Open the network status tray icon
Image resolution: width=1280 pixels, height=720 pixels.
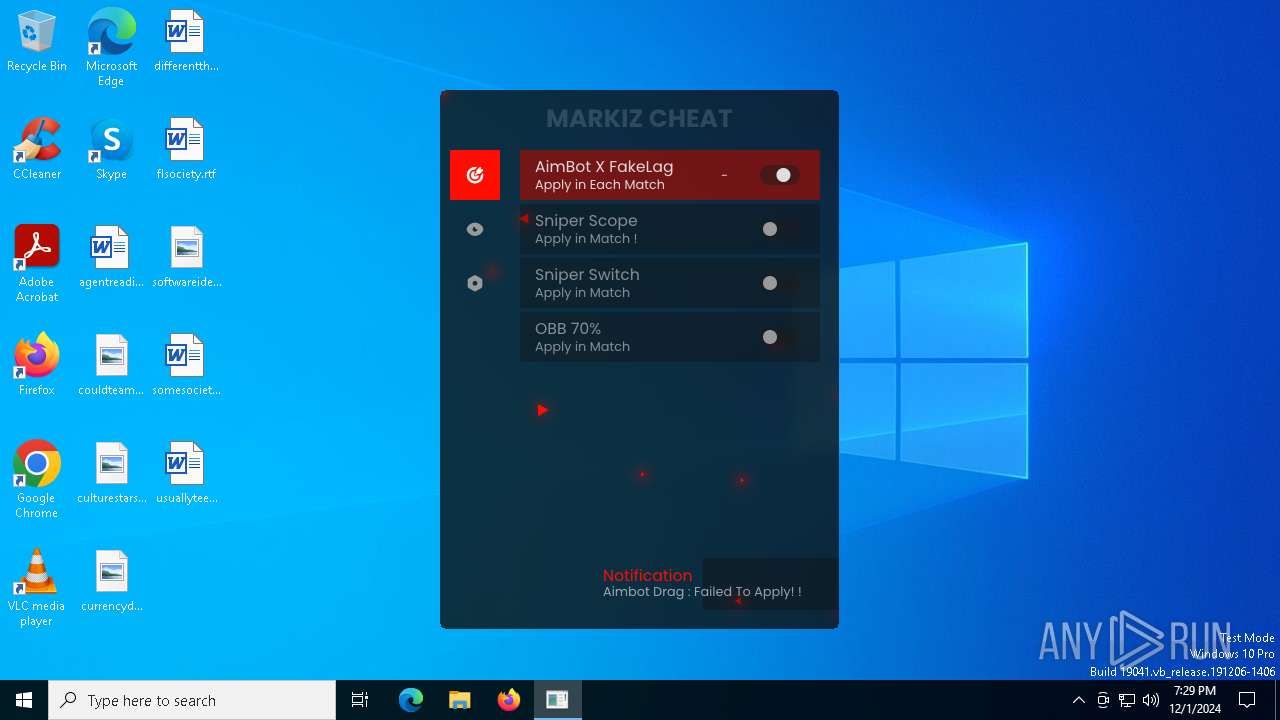(x=1127, y=700)
